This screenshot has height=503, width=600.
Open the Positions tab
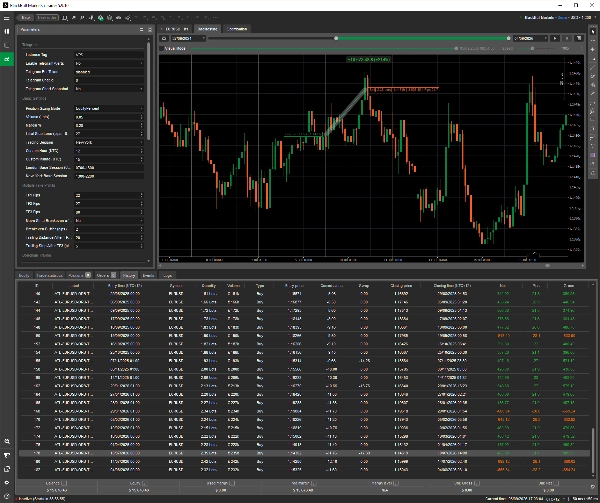tap(79, 275)
